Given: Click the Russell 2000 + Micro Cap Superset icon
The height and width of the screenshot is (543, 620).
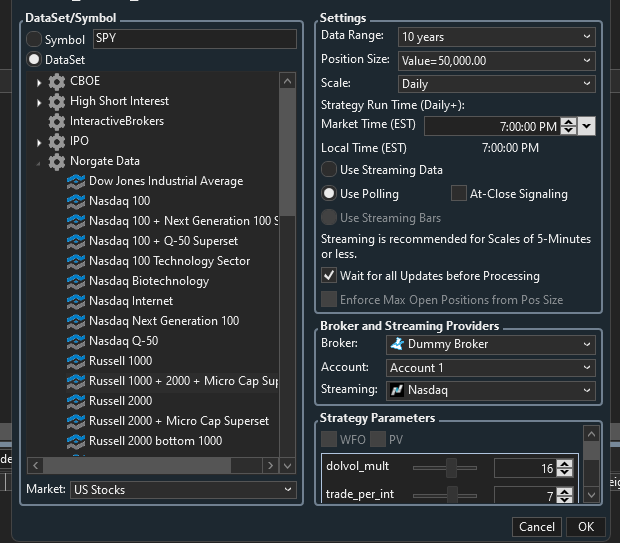Looking at the screenshot, I should coord(76,422).
